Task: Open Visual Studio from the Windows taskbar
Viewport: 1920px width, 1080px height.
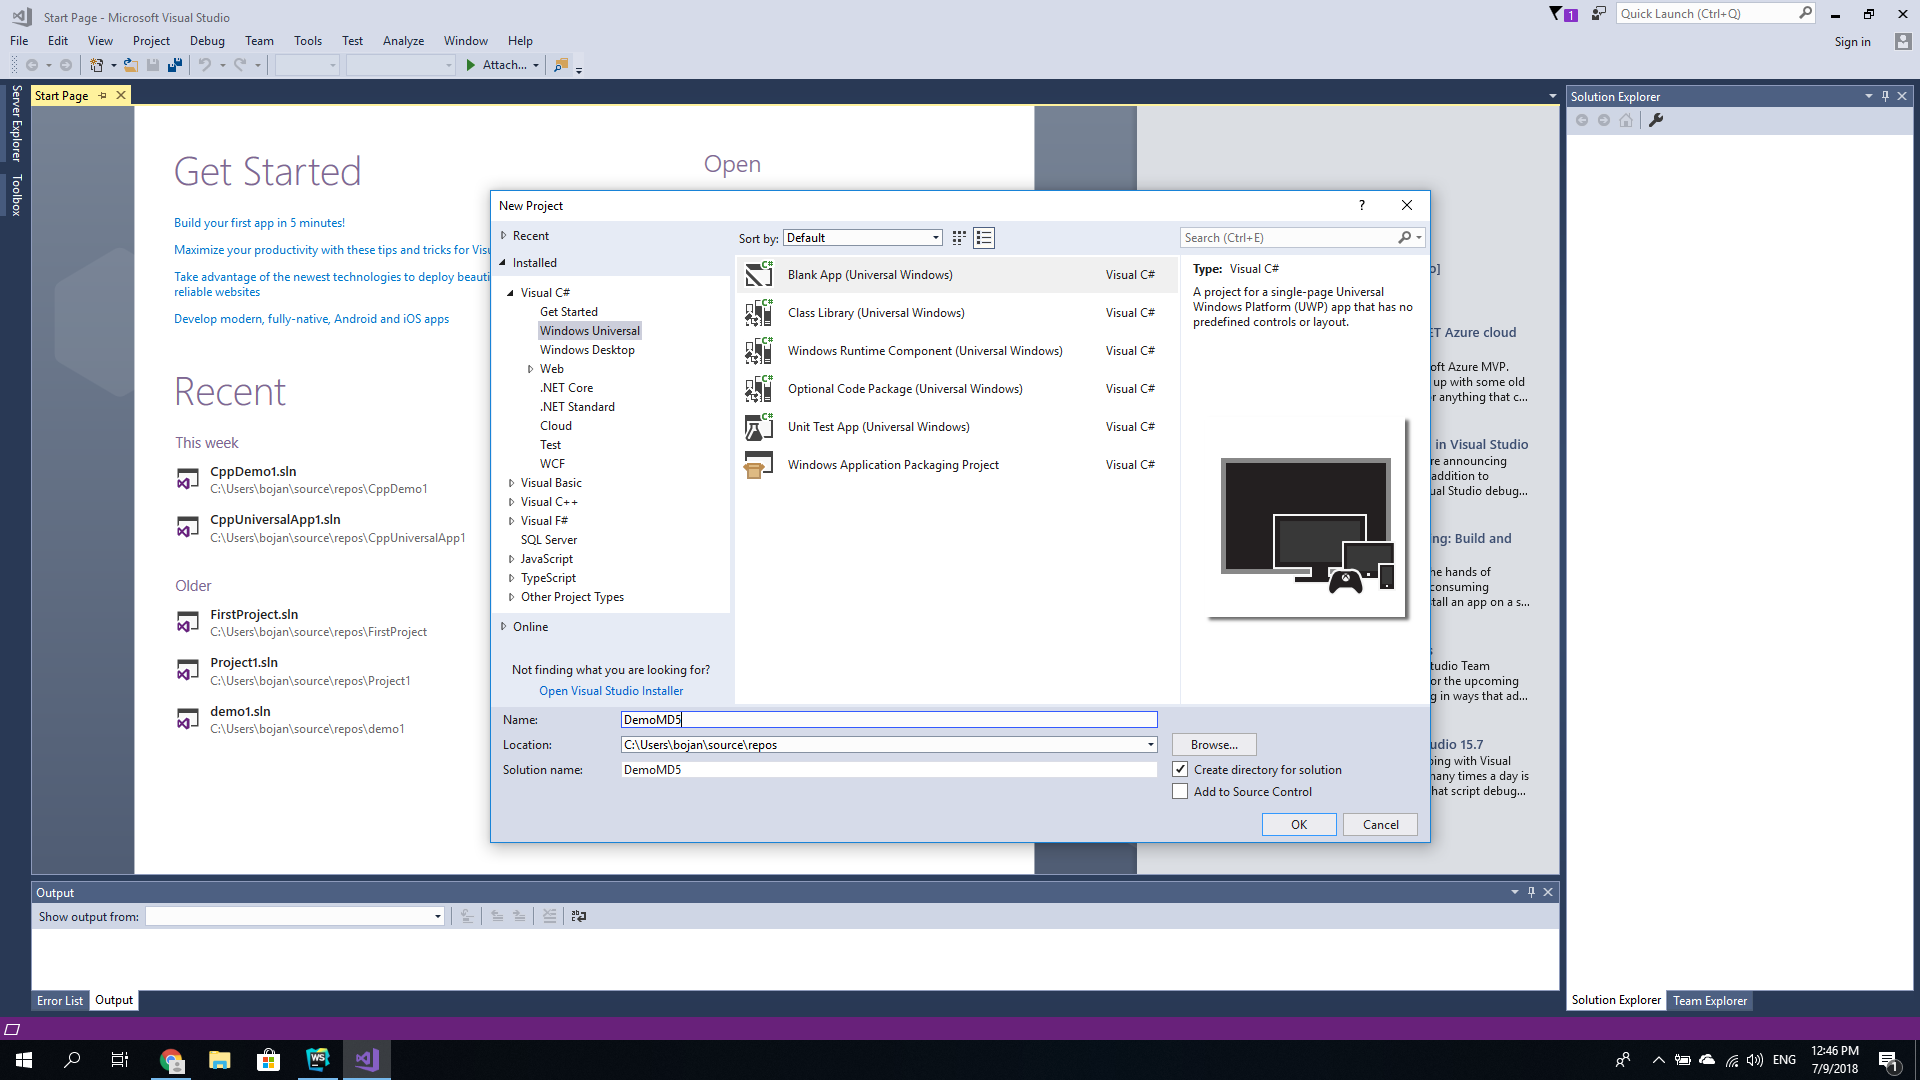Action: tap(366, 1060)
